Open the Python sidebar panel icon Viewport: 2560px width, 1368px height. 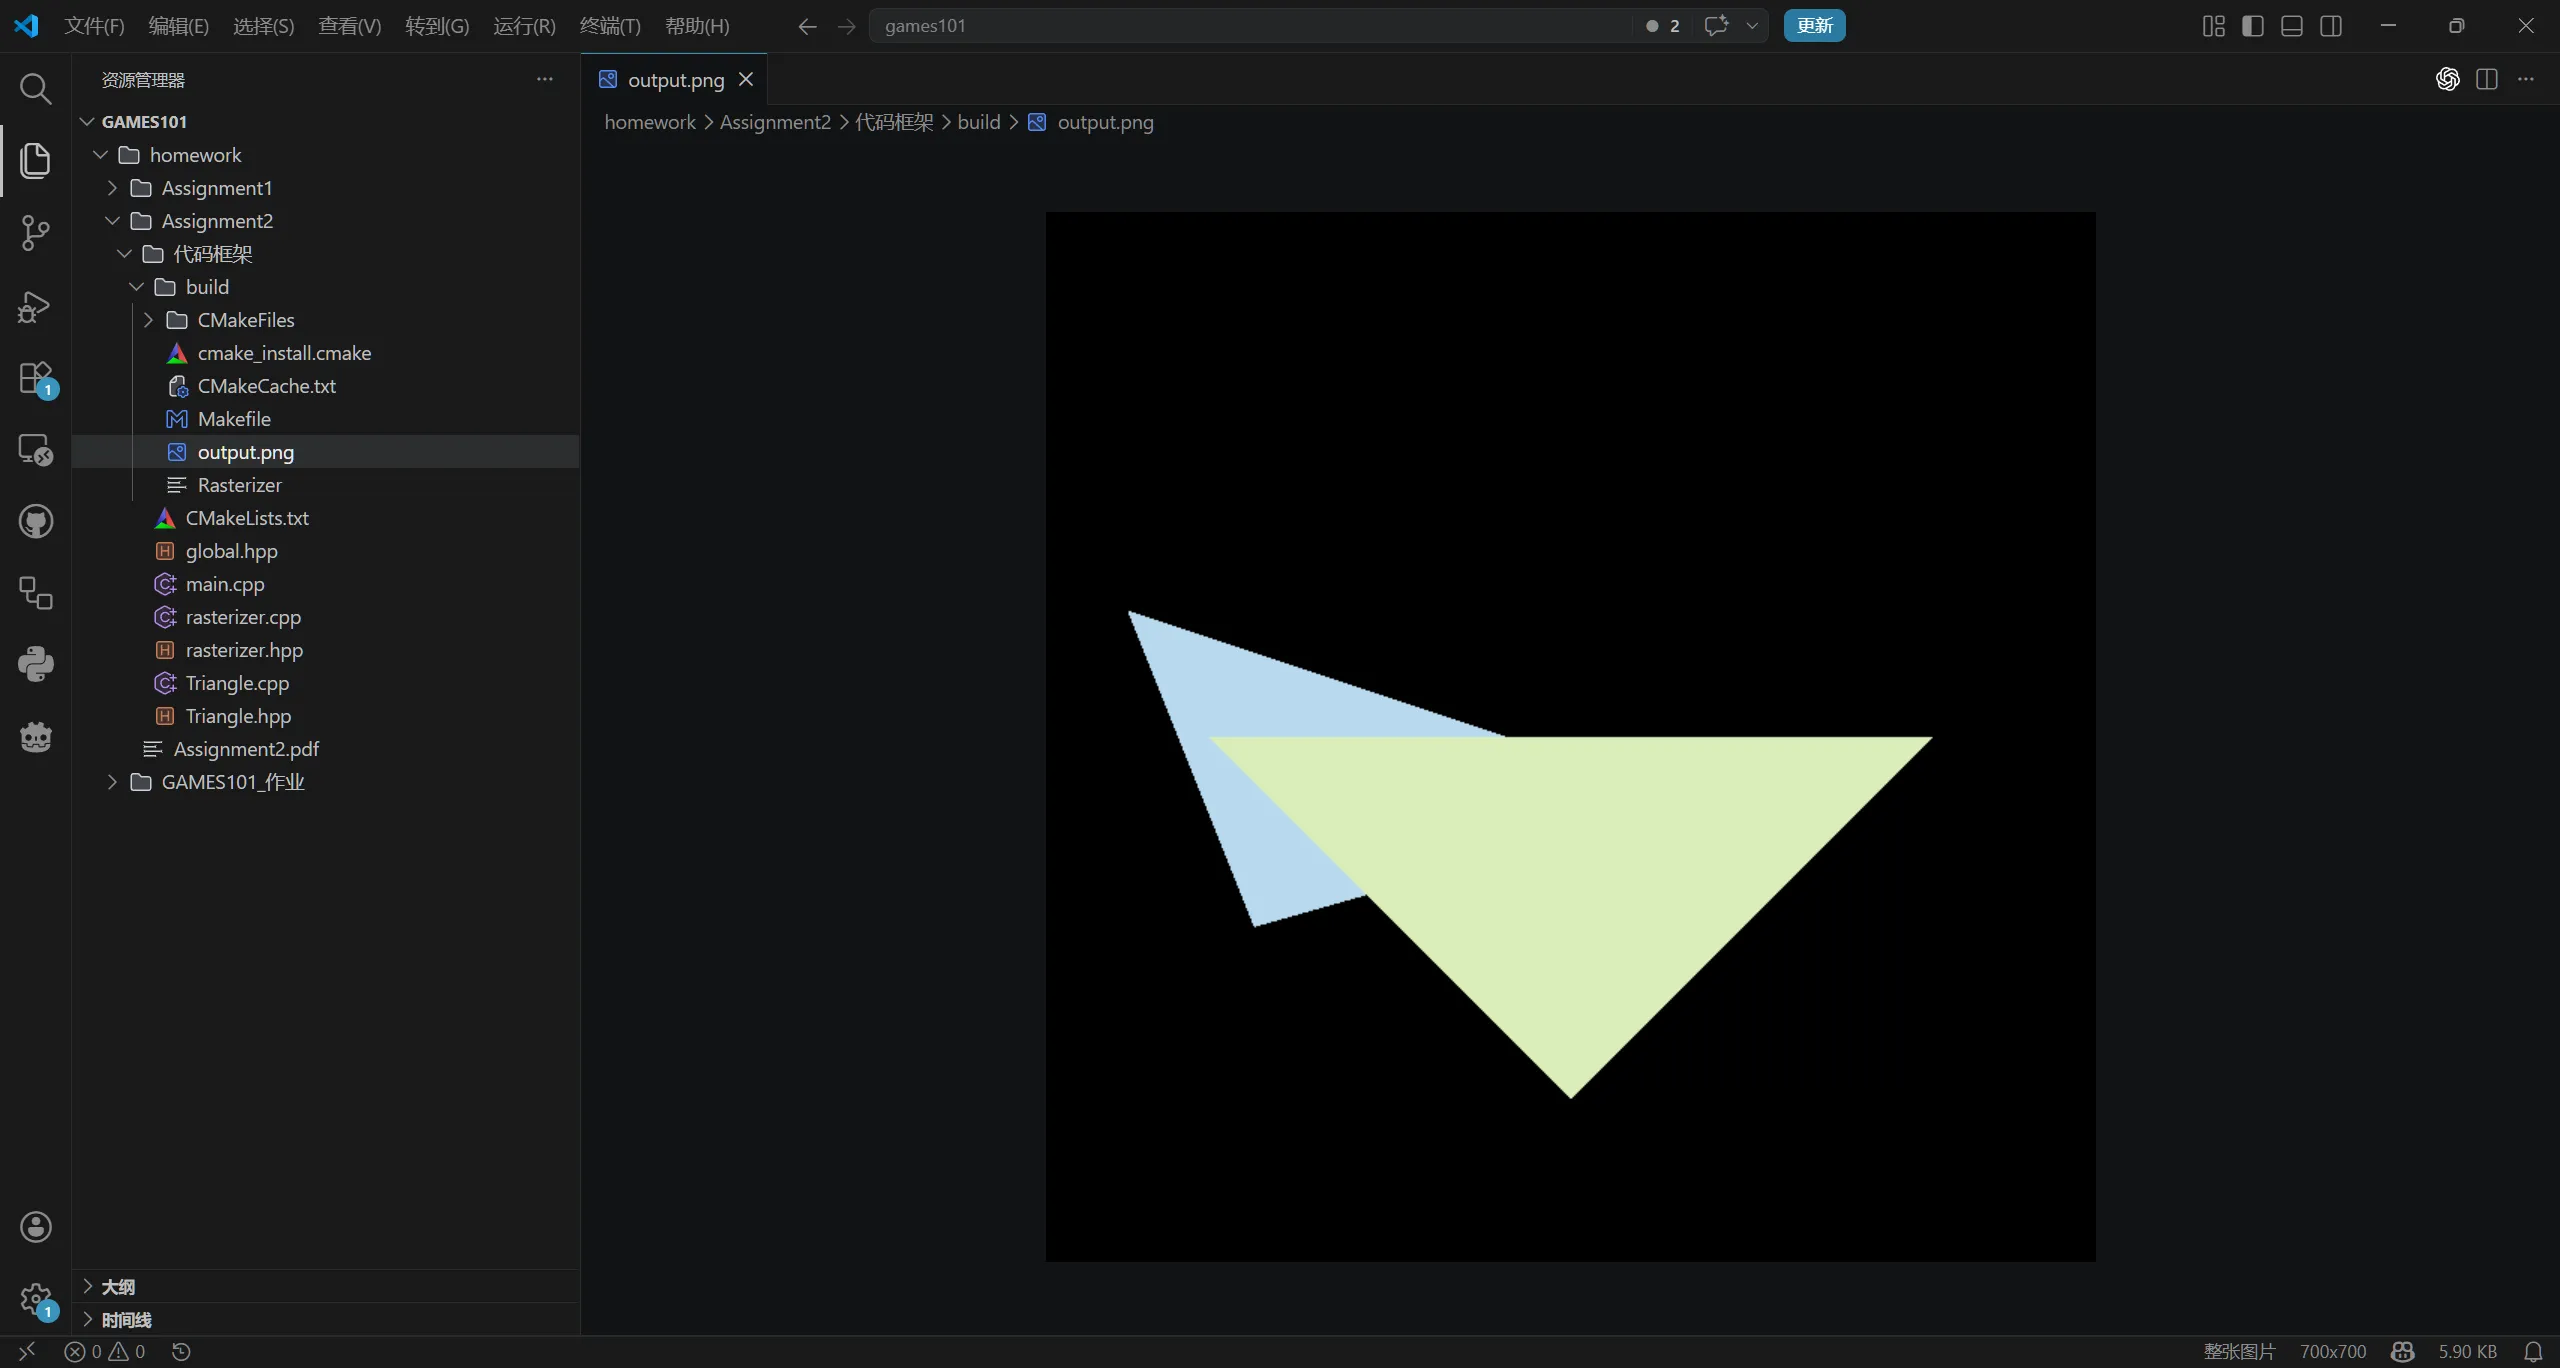pyautogui.click(x=35, y=664)
